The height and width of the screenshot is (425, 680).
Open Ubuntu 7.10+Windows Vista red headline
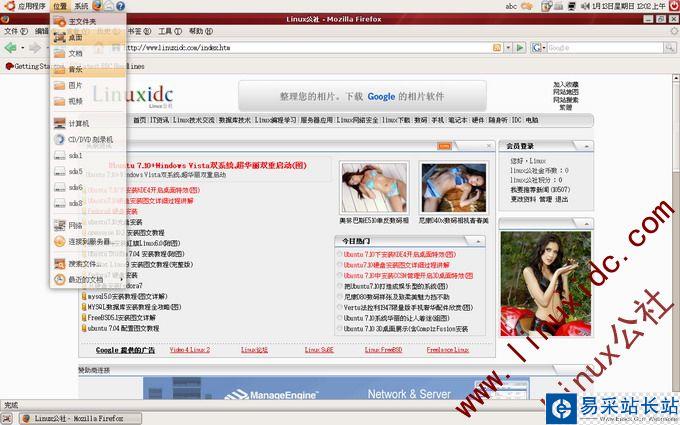[208, 165]
